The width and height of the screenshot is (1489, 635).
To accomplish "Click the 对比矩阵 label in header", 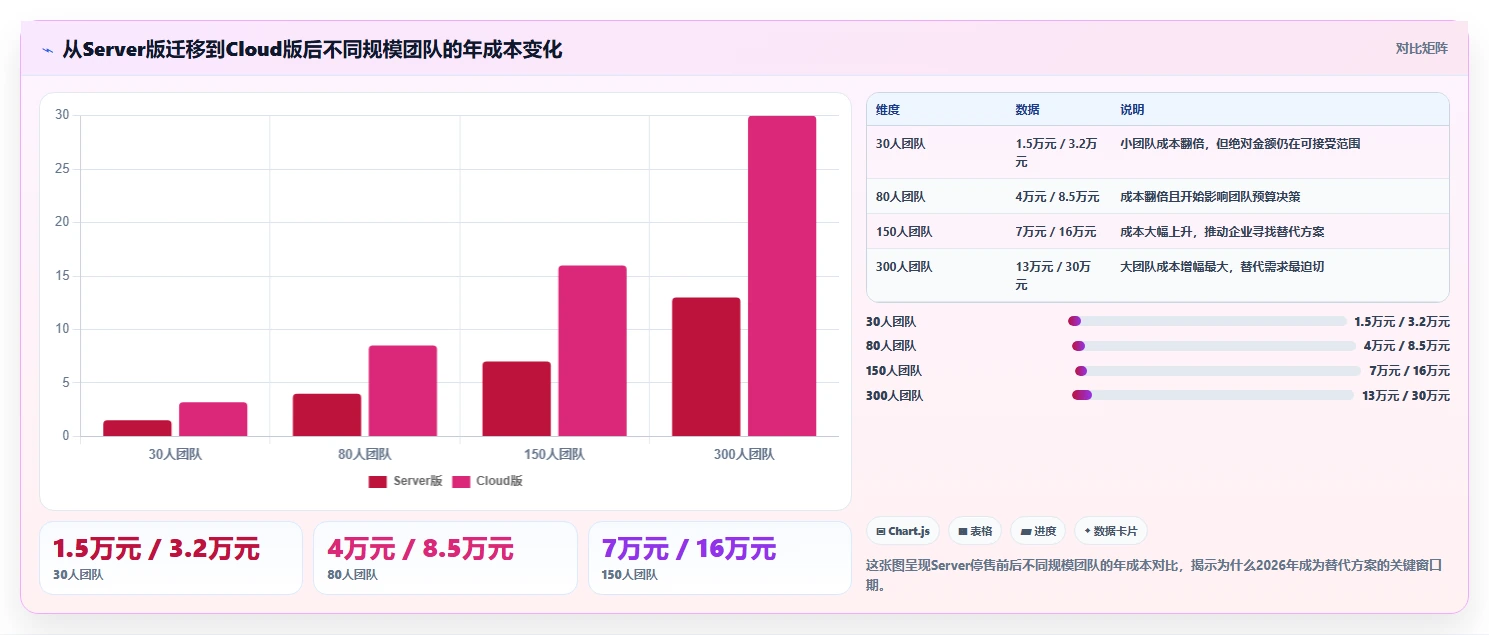I will click(1422, 48).
